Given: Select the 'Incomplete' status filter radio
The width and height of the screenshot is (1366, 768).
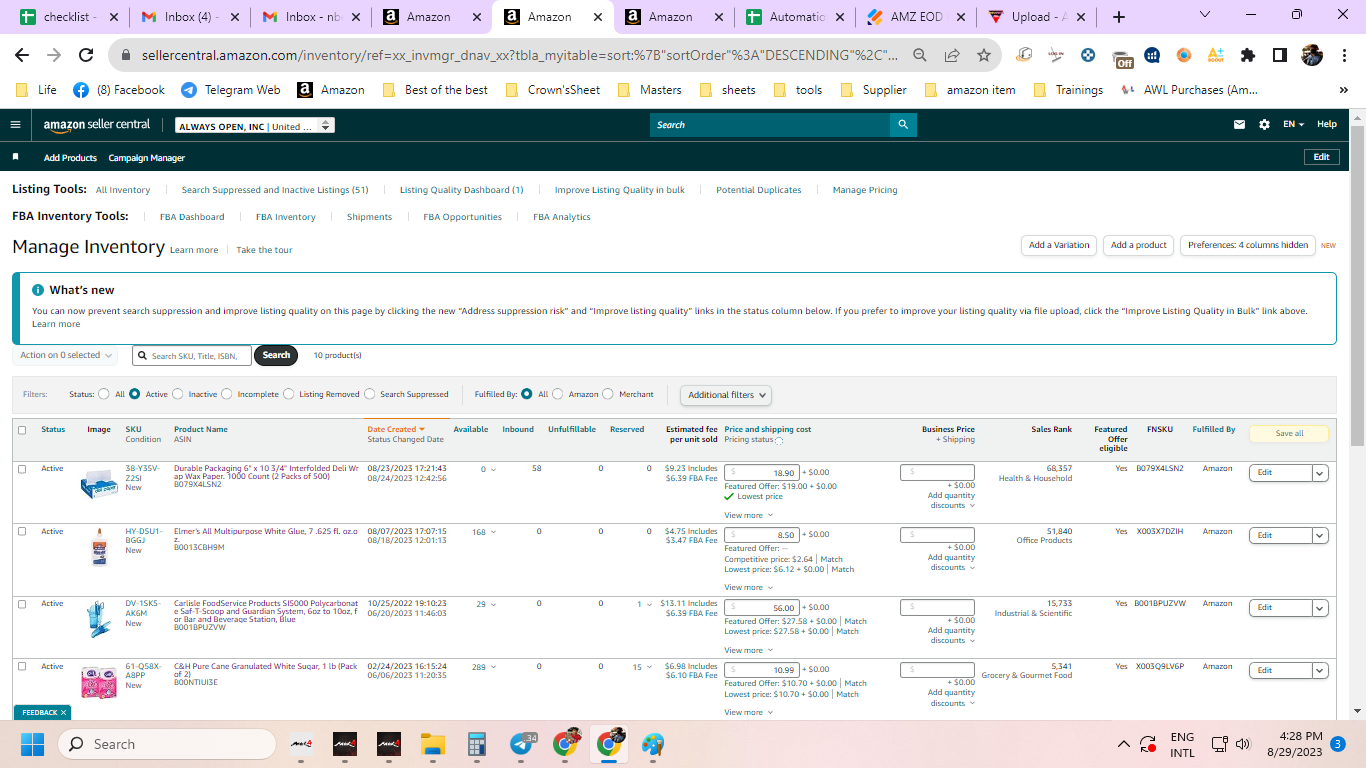Looking at the screenshot, I should tap(227, 394).
